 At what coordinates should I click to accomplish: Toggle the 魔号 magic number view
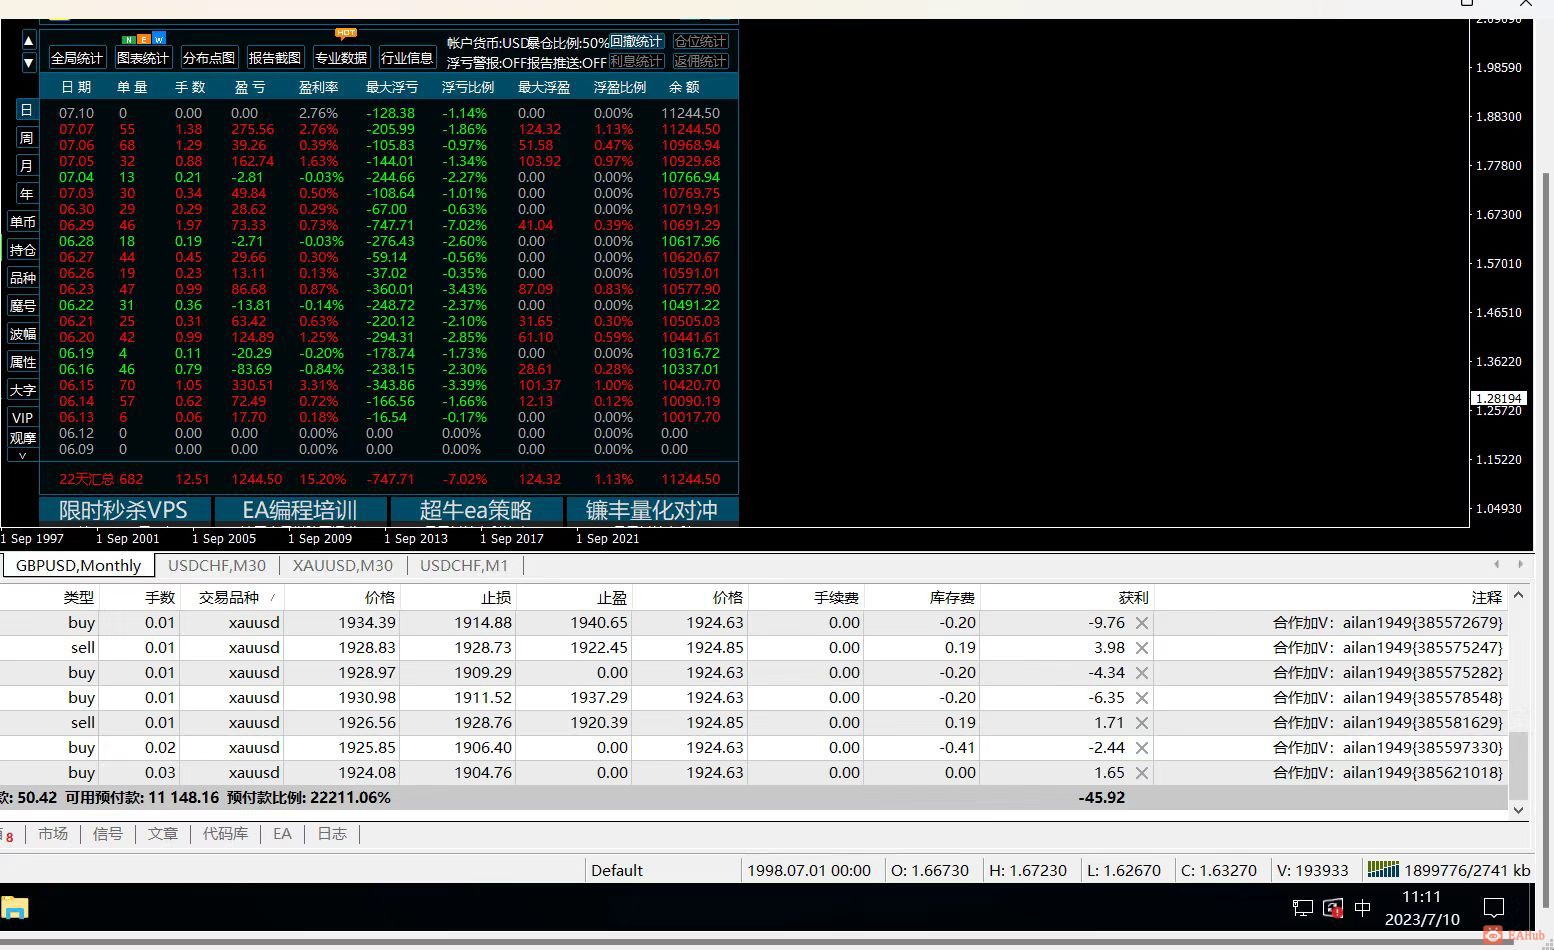(23, 306)
